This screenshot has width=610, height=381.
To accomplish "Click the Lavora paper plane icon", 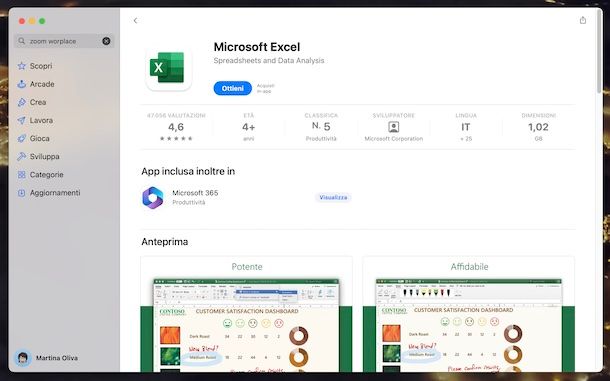I will click(x=22, y=120).
